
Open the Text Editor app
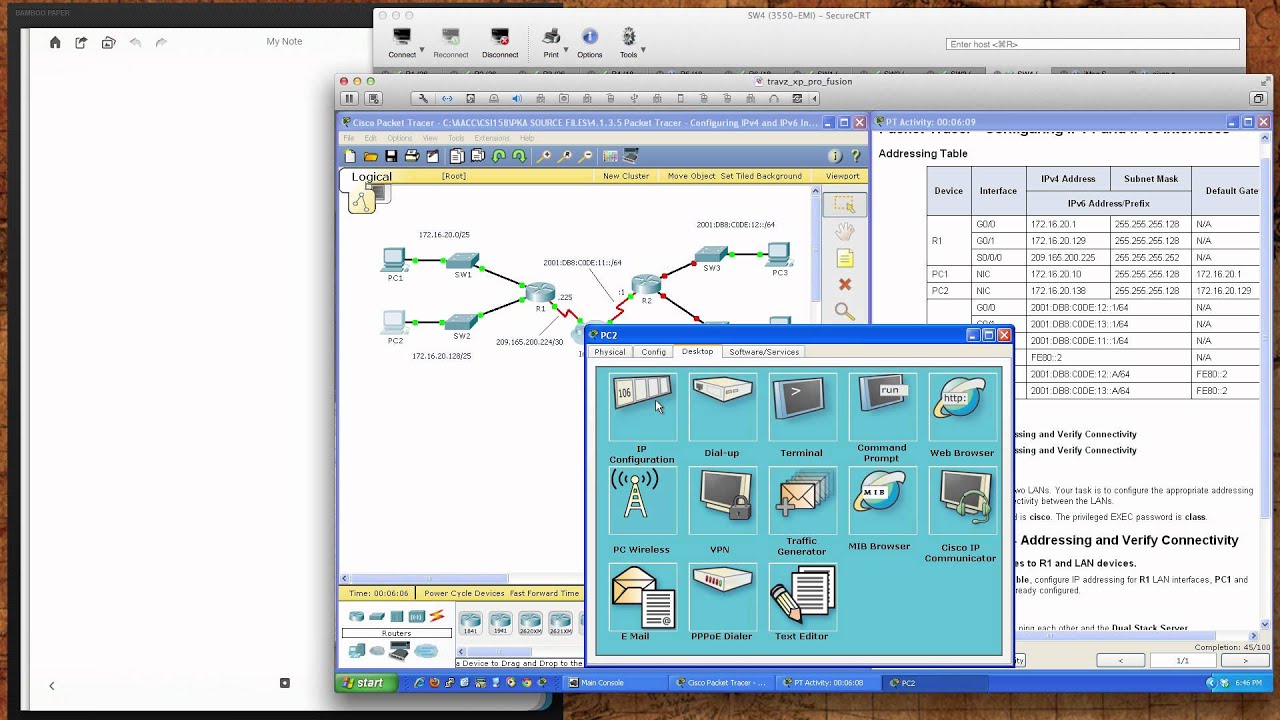pos(802,597)
